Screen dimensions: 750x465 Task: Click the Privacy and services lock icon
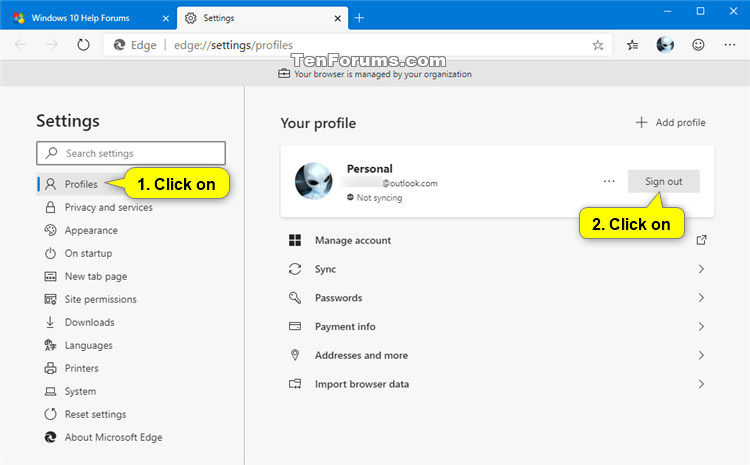click(x=50, y=207)
